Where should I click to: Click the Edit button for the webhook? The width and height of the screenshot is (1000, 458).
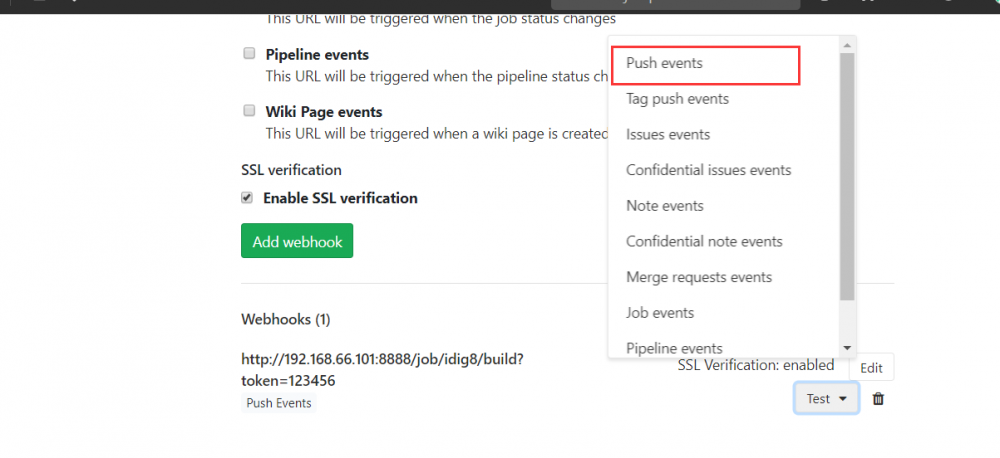(x=871, y=367)
